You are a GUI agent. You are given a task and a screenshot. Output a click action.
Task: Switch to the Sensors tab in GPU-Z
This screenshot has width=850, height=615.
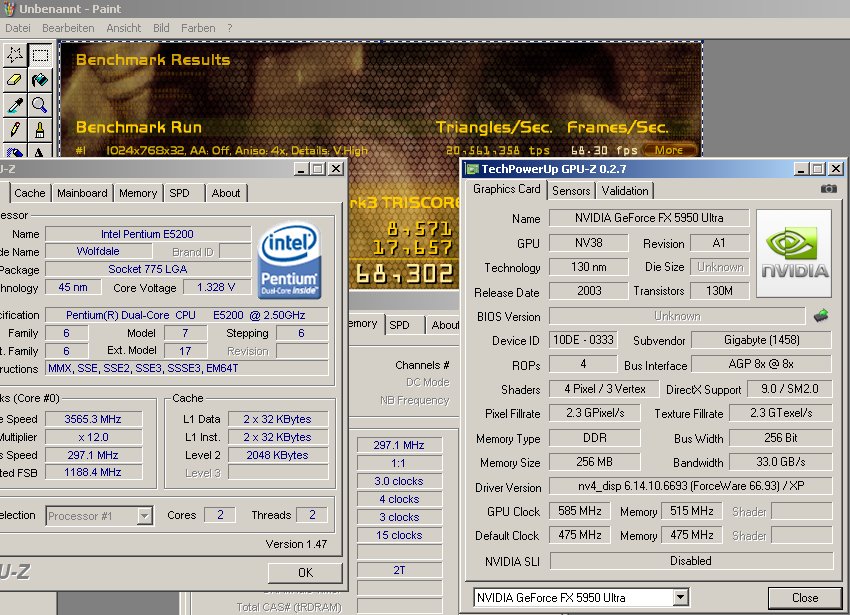click(571, 191)
